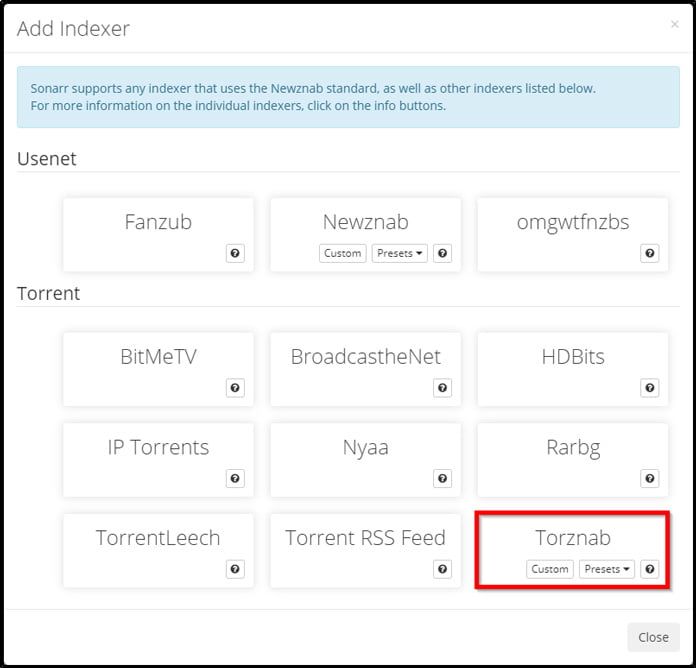
Task: Open info for Torznab indexer
Action: pos(649,569)
